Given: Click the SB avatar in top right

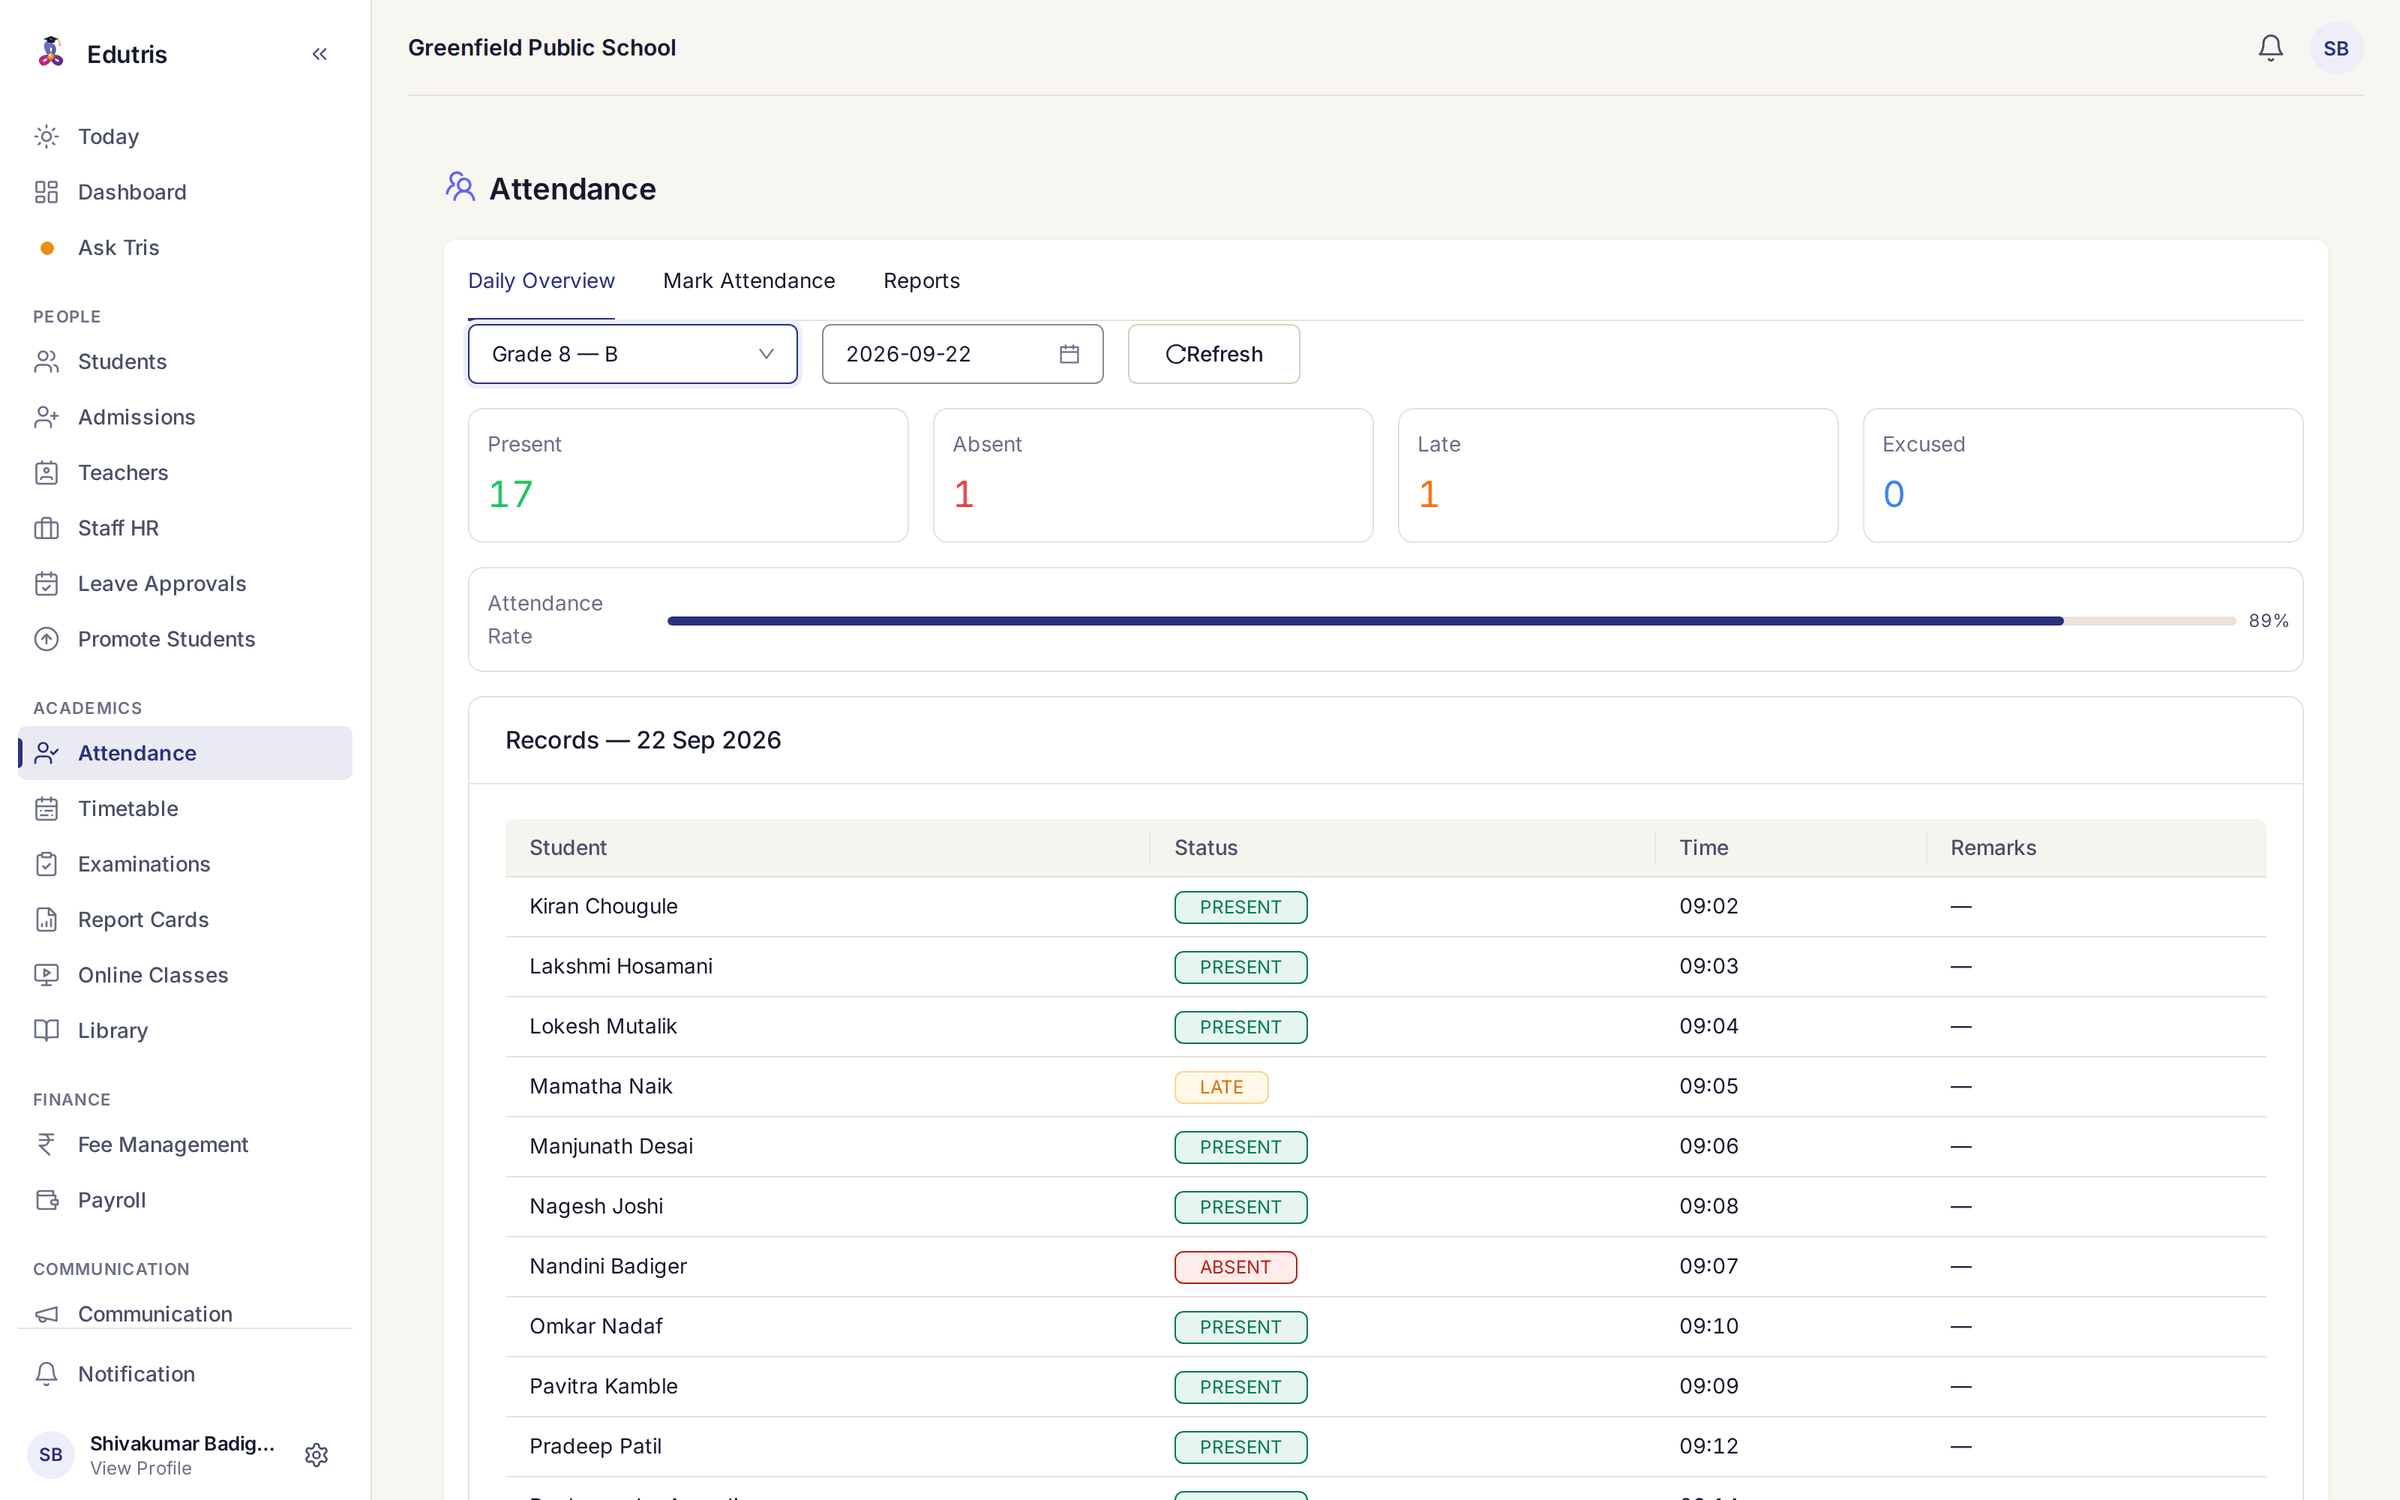Looking at the screenshot, I should click(x=2335, y=48).
